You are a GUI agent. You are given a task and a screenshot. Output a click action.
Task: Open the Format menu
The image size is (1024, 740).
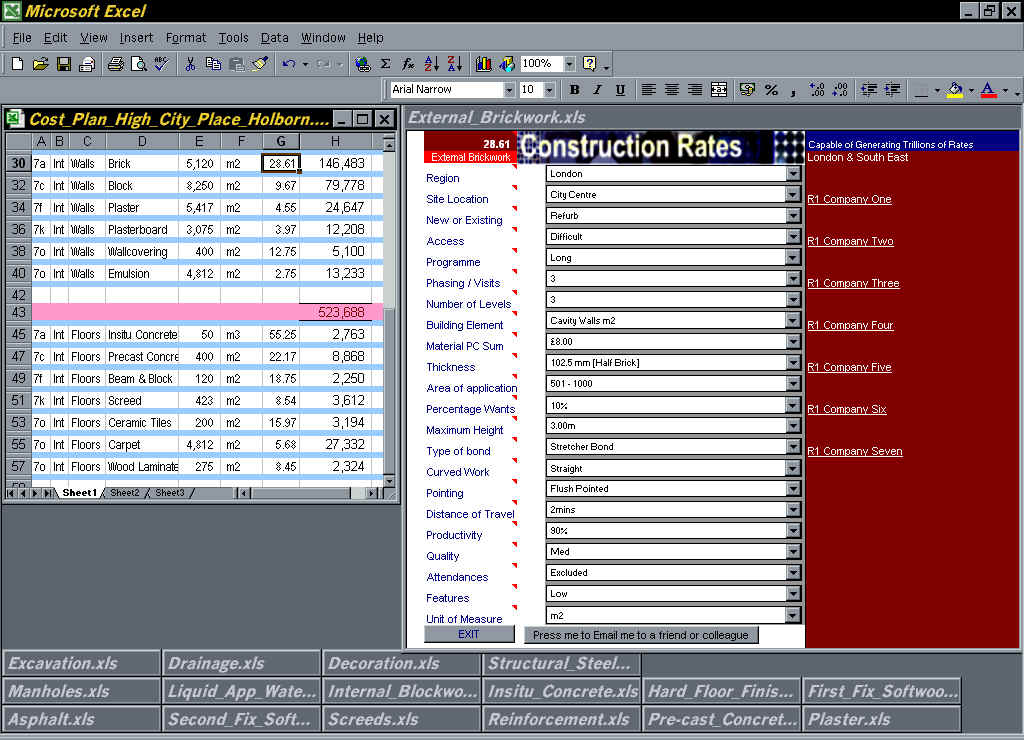click(185, 38)
